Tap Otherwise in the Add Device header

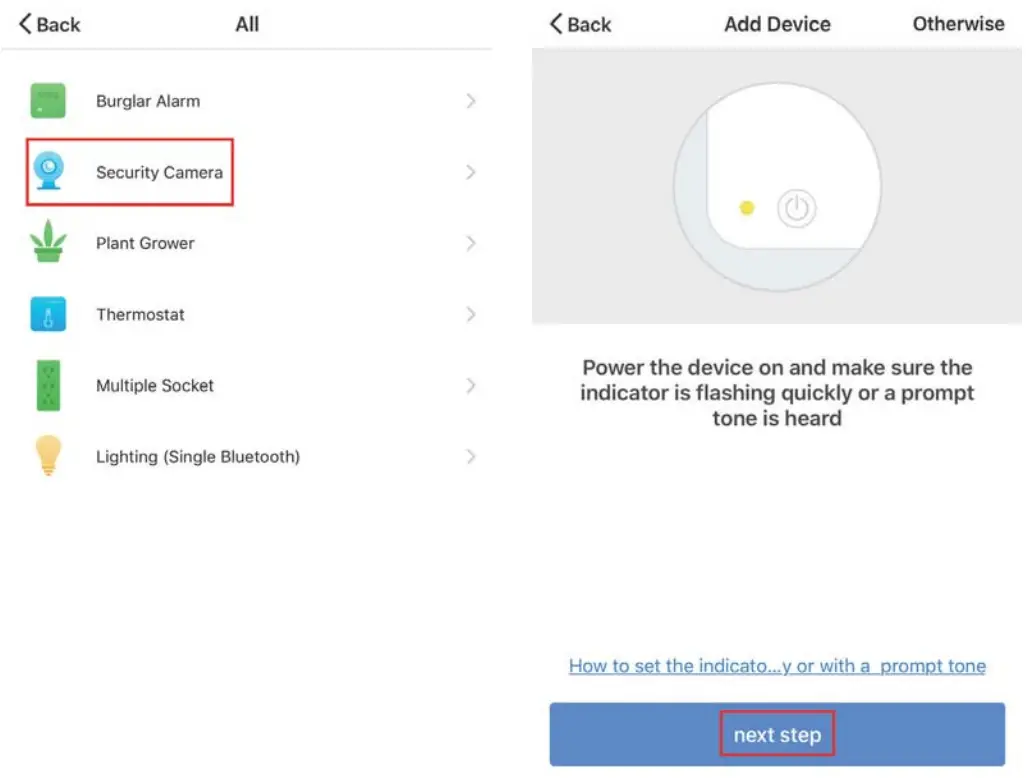(x=958, y=24)
